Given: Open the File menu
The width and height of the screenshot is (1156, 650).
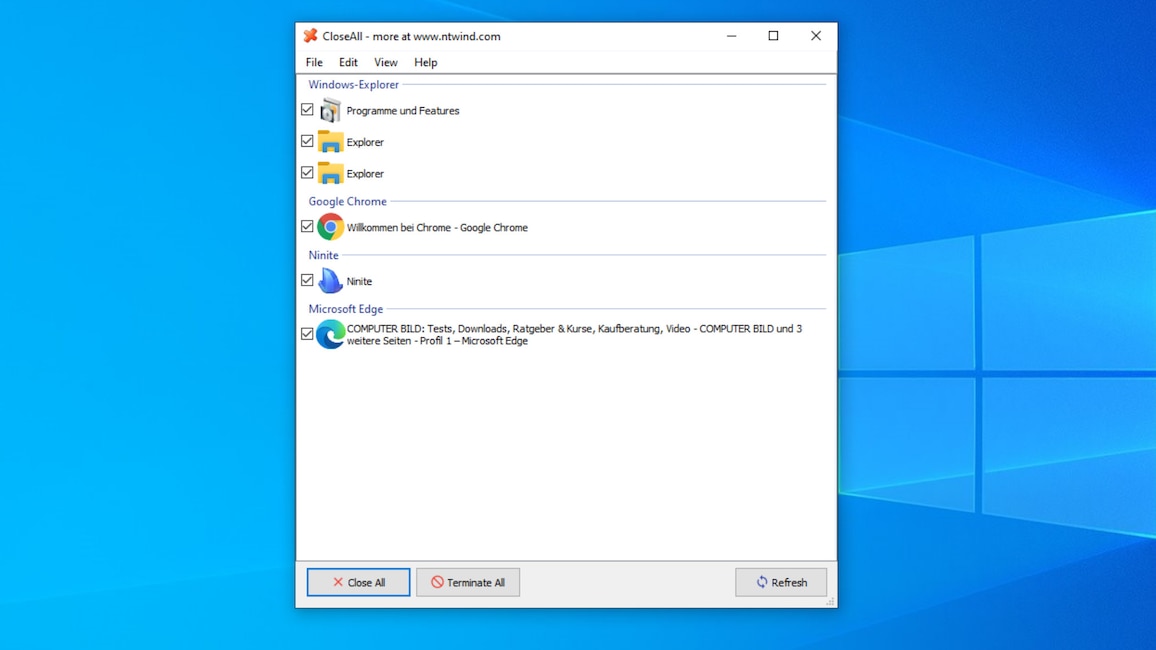Looking at the screenshot, I should pos(314,63).
